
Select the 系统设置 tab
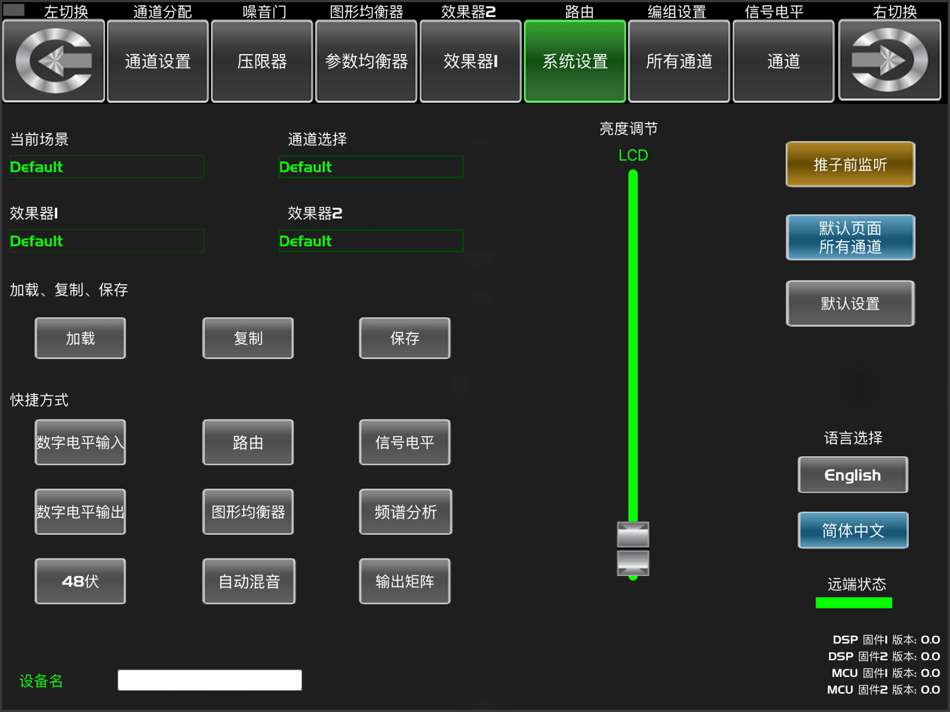pyautogui.click(x=574, y=61)
